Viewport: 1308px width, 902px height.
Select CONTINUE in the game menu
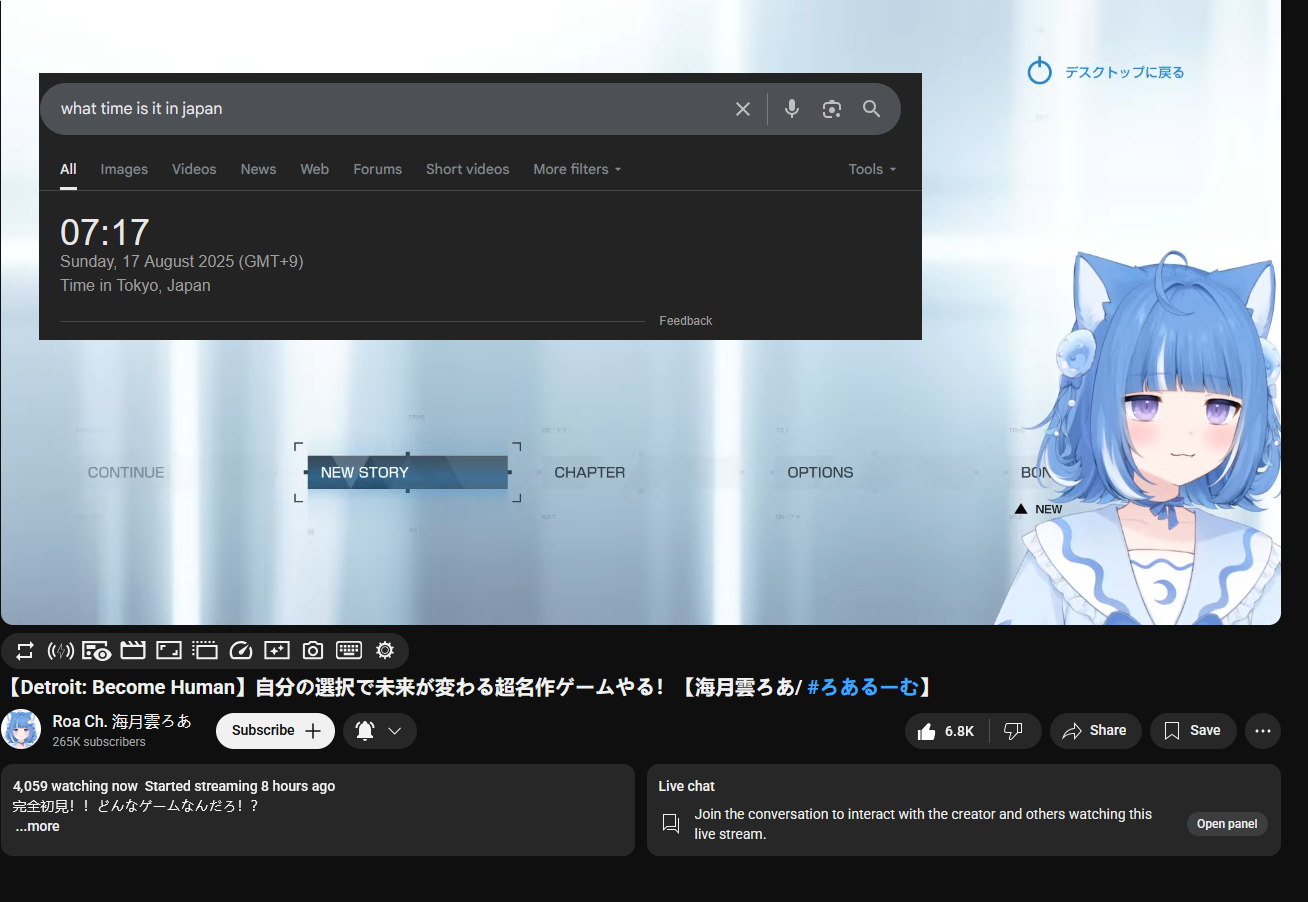click(126, 472)
